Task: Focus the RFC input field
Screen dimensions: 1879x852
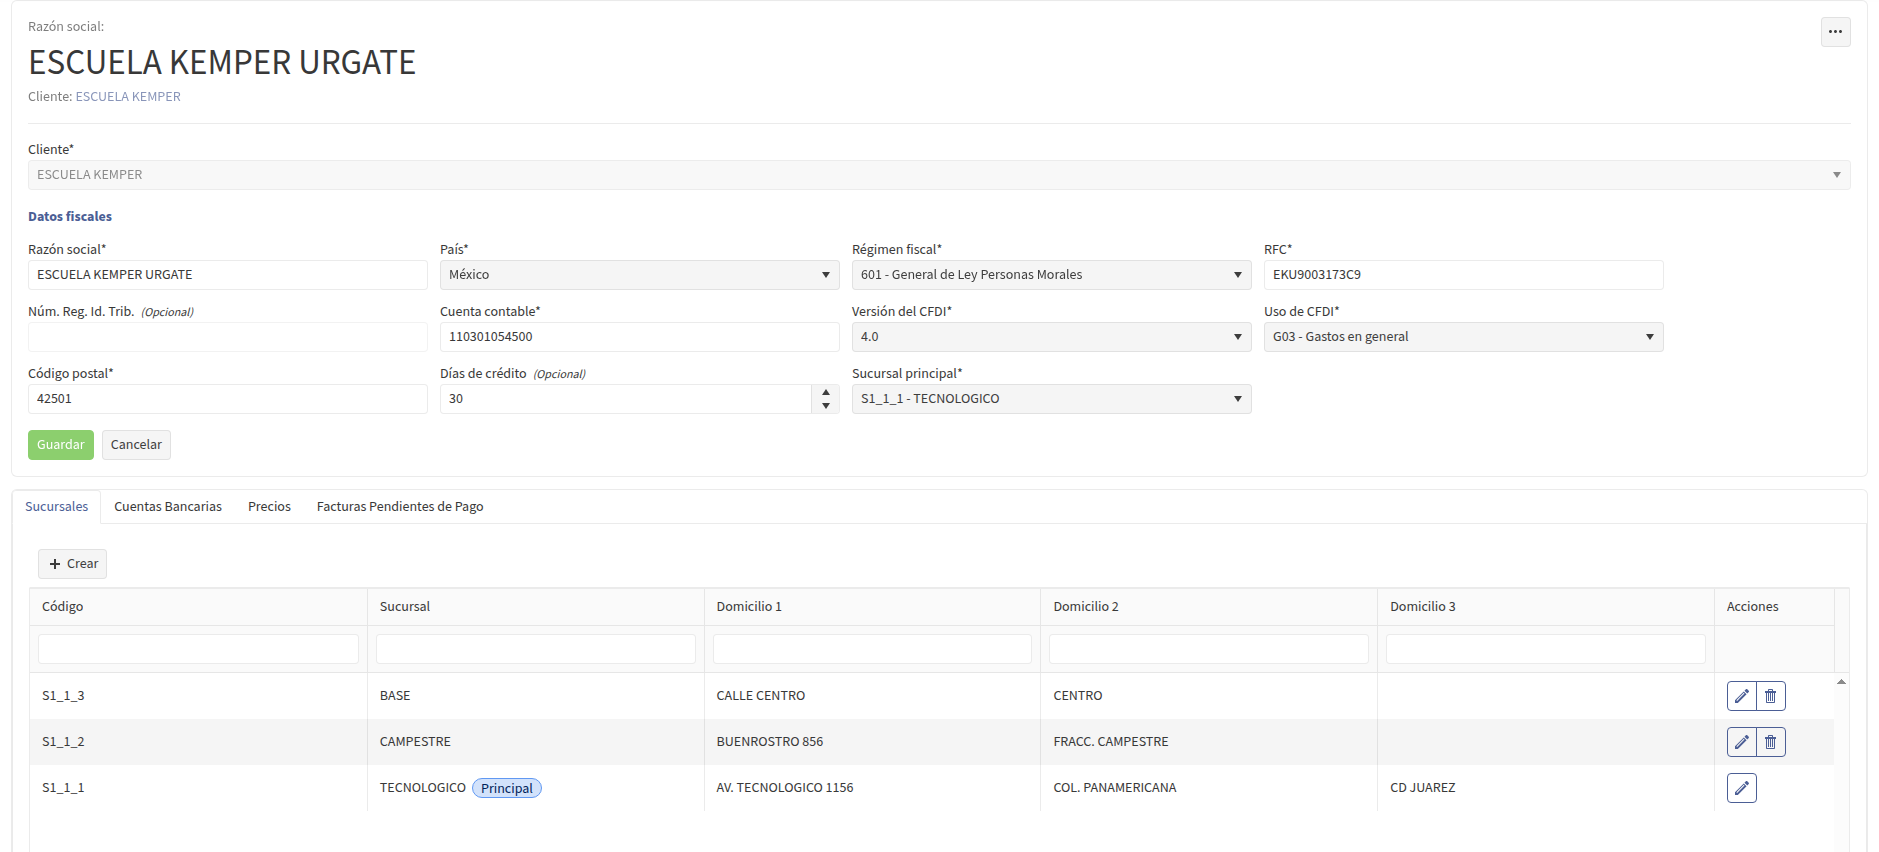Action: (1463, 275)
